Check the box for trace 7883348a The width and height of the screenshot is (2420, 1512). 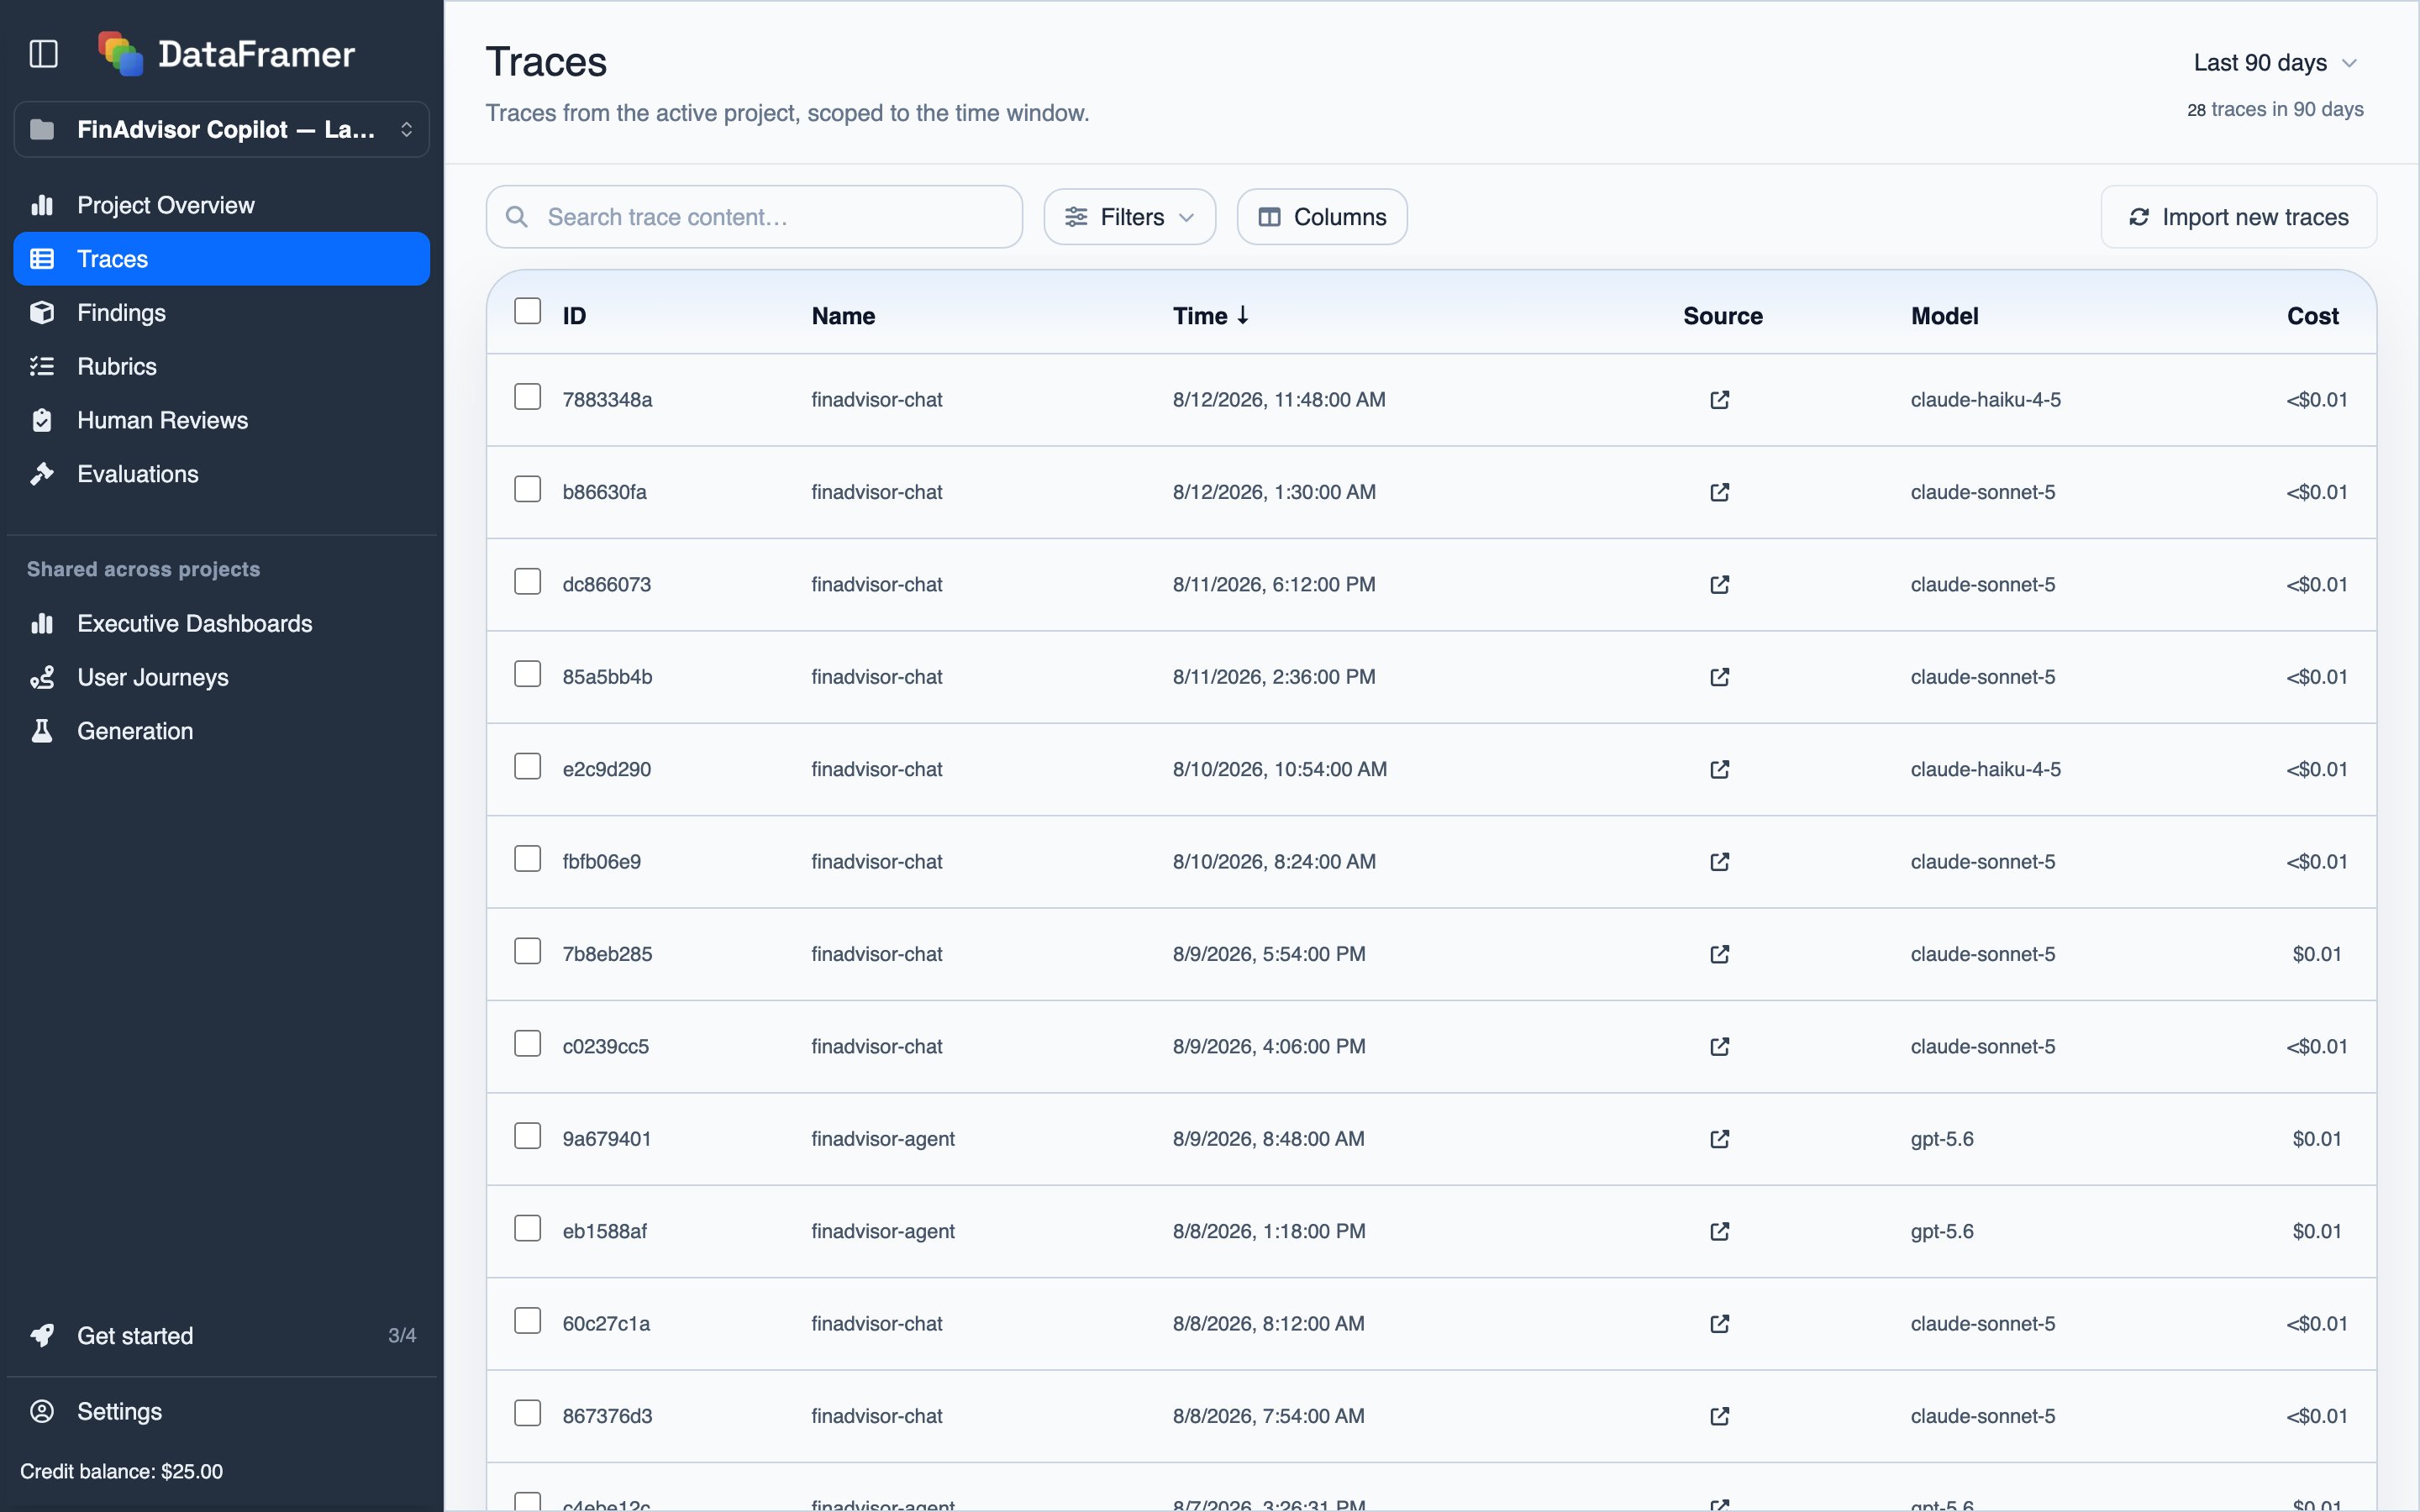point(527,397)
